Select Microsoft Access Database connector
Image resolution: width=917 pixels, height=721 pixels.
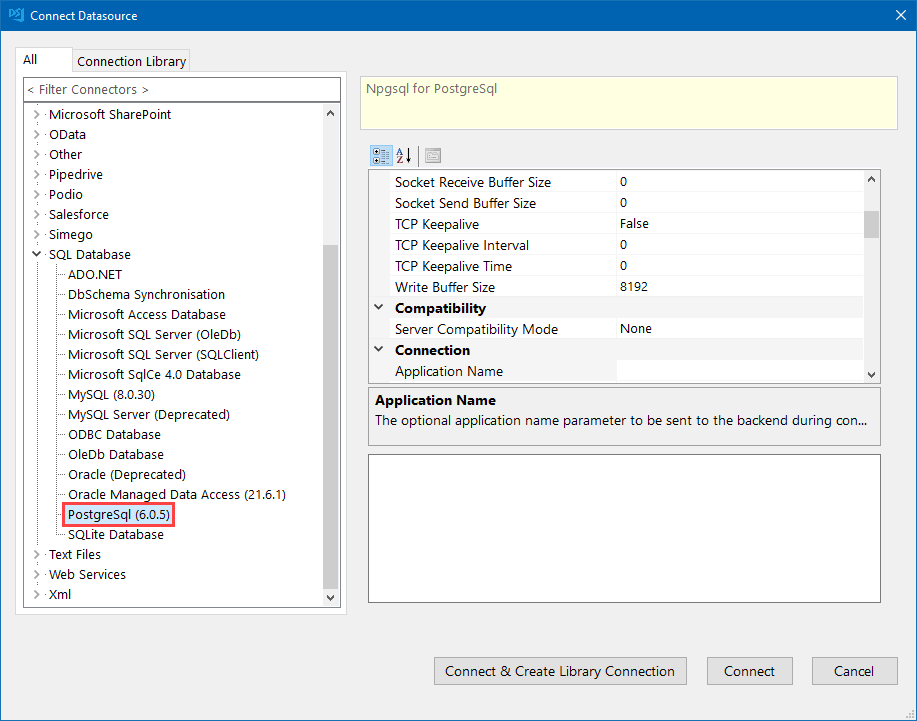point(147,315)
